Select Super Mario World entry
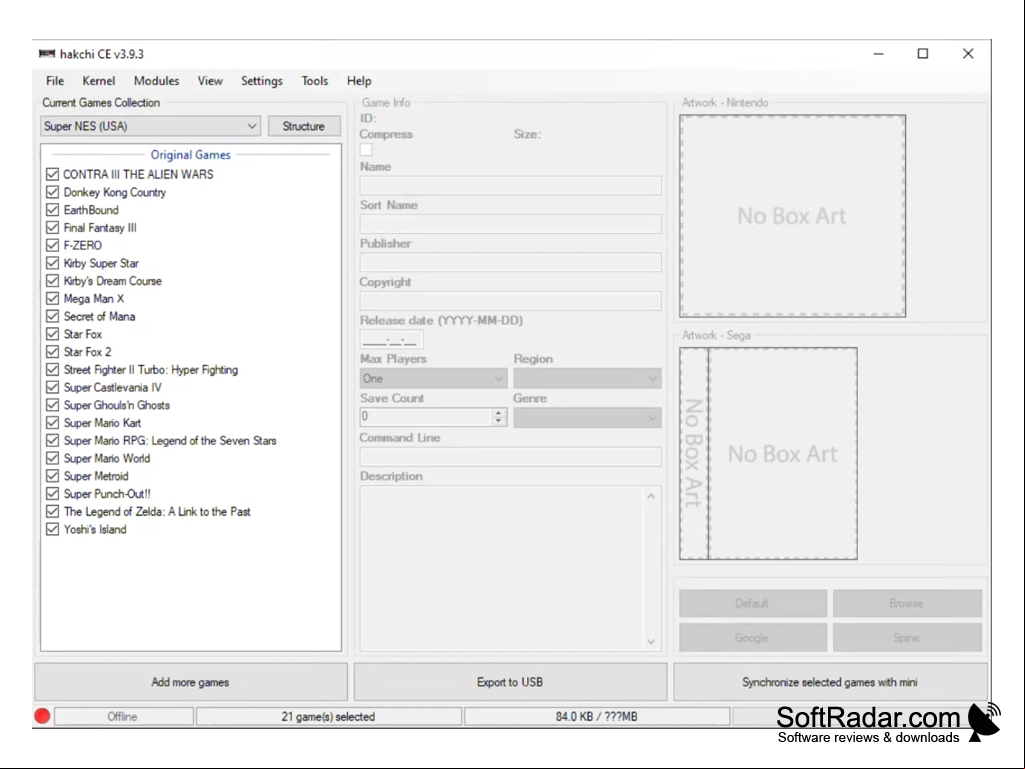Viewport: 1025px width, 769px height. click(x=107, y=458)
